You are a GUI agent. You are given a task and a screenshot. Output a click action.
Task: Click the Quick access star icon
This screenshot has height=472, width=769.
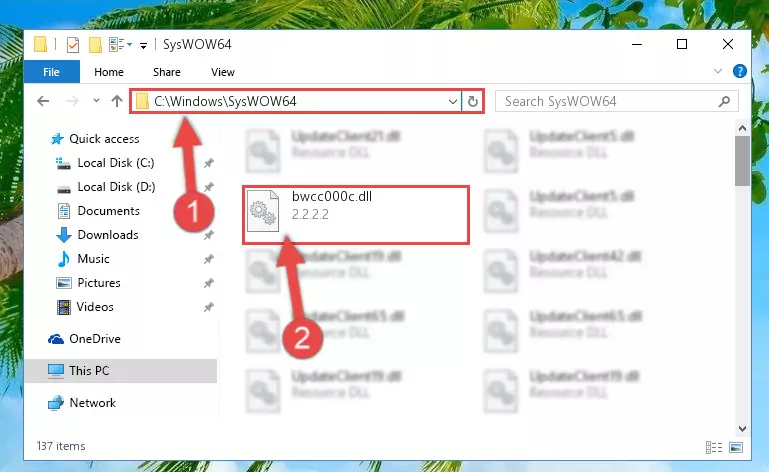[x=57, y=139]
